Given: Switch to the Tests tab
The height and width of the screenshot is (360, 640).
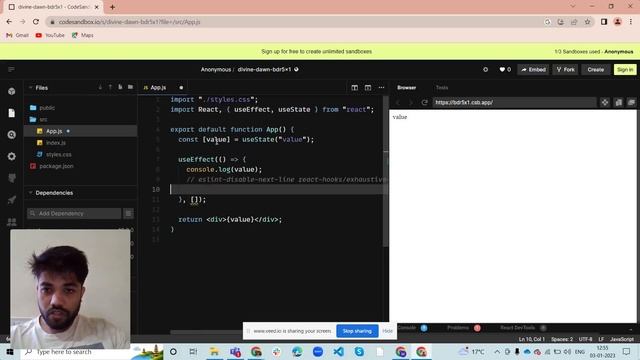Looking at the screenshot, I should click(442, 88).
